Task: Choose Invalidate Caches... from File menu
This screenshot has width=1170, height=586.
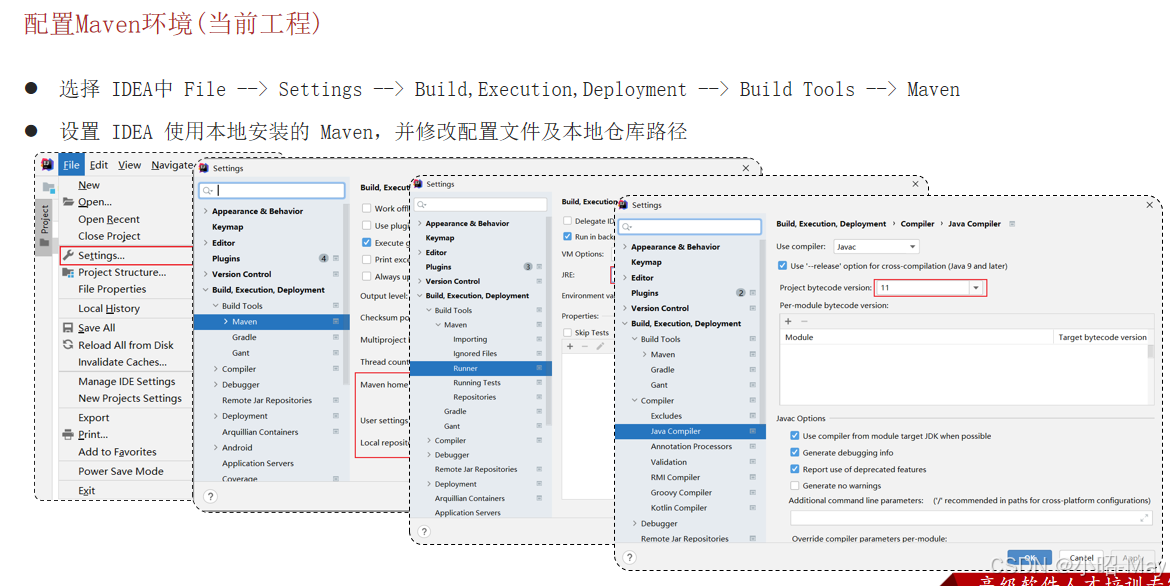Action: (x=122, y=362)
